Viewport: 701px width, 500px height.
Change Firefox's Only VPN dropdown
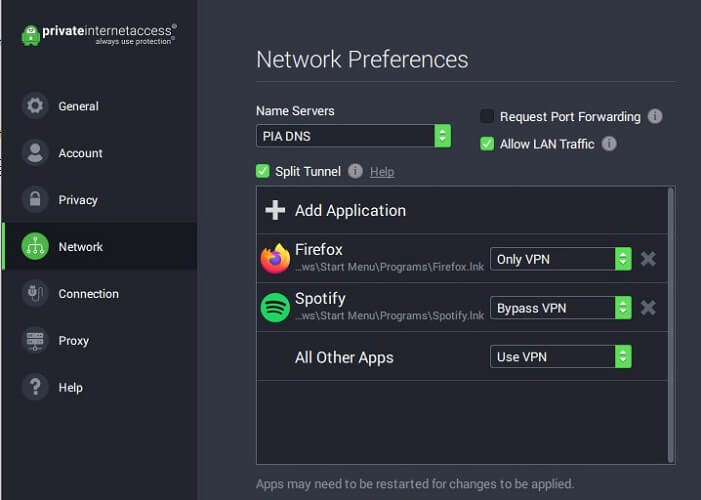pyautogui.click(x=561, y=259)
